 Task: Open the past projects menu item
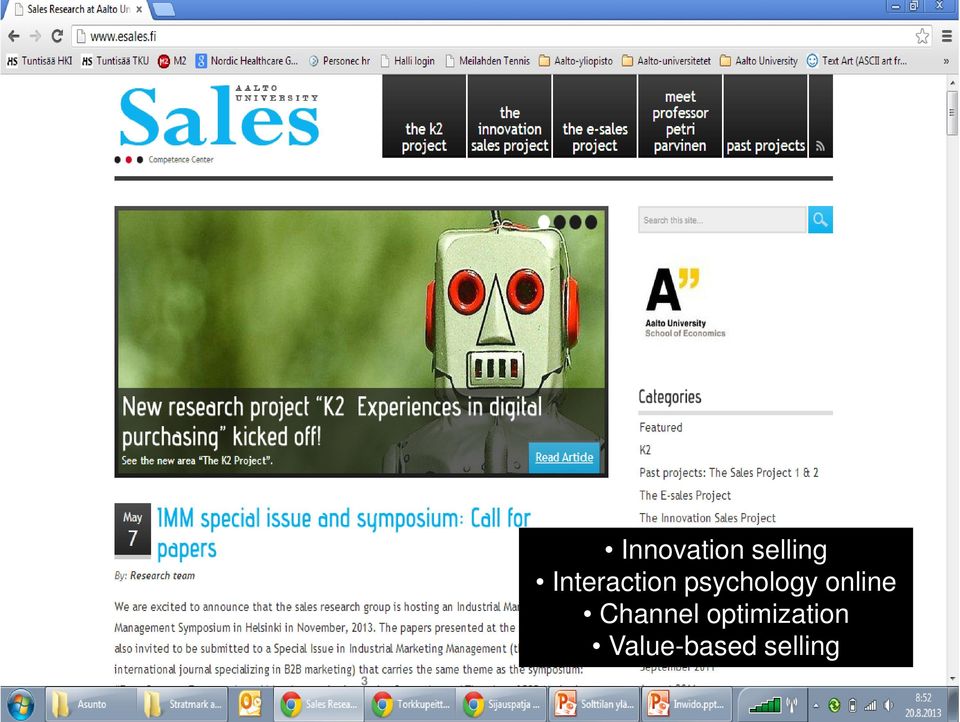click(x=765, y=116)
